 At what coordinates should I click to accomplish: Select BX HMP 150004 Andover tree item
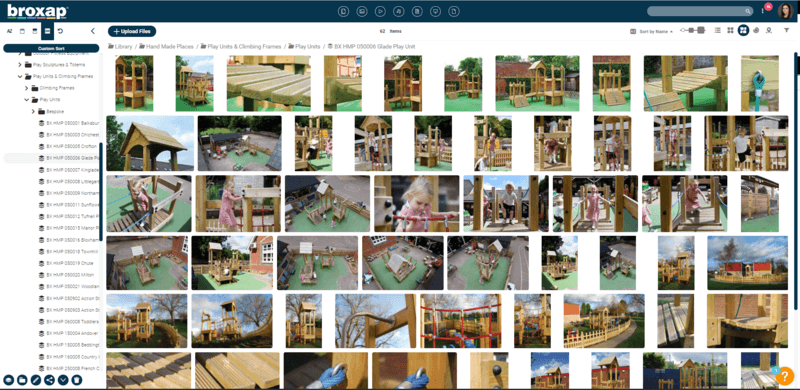pos(69,333)
